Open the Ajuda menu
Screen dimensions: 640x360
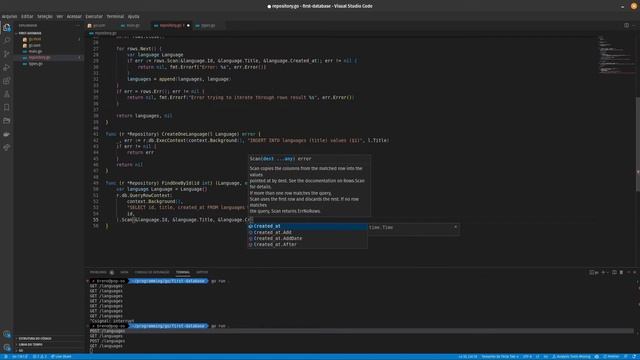pyautogui.click(x=133, y=16)
